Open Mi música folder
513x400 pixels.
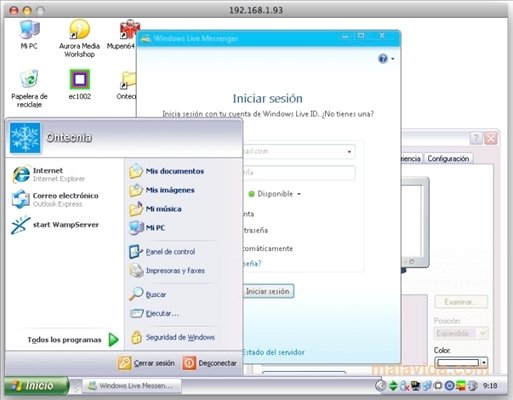coord(155,209)
